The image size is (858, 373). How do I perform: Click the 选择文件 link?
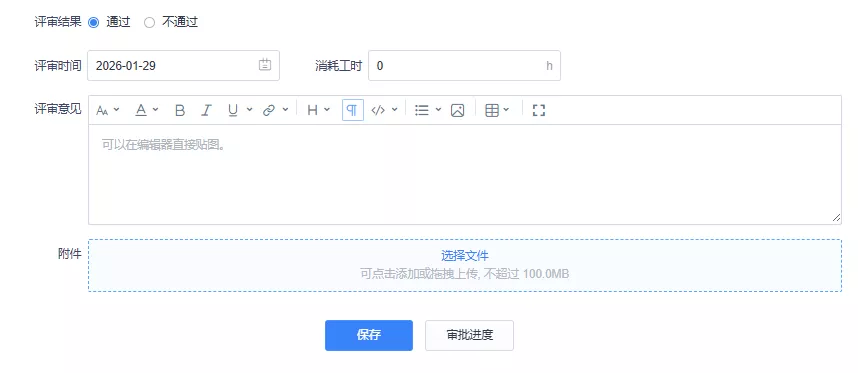click(465, 255)
